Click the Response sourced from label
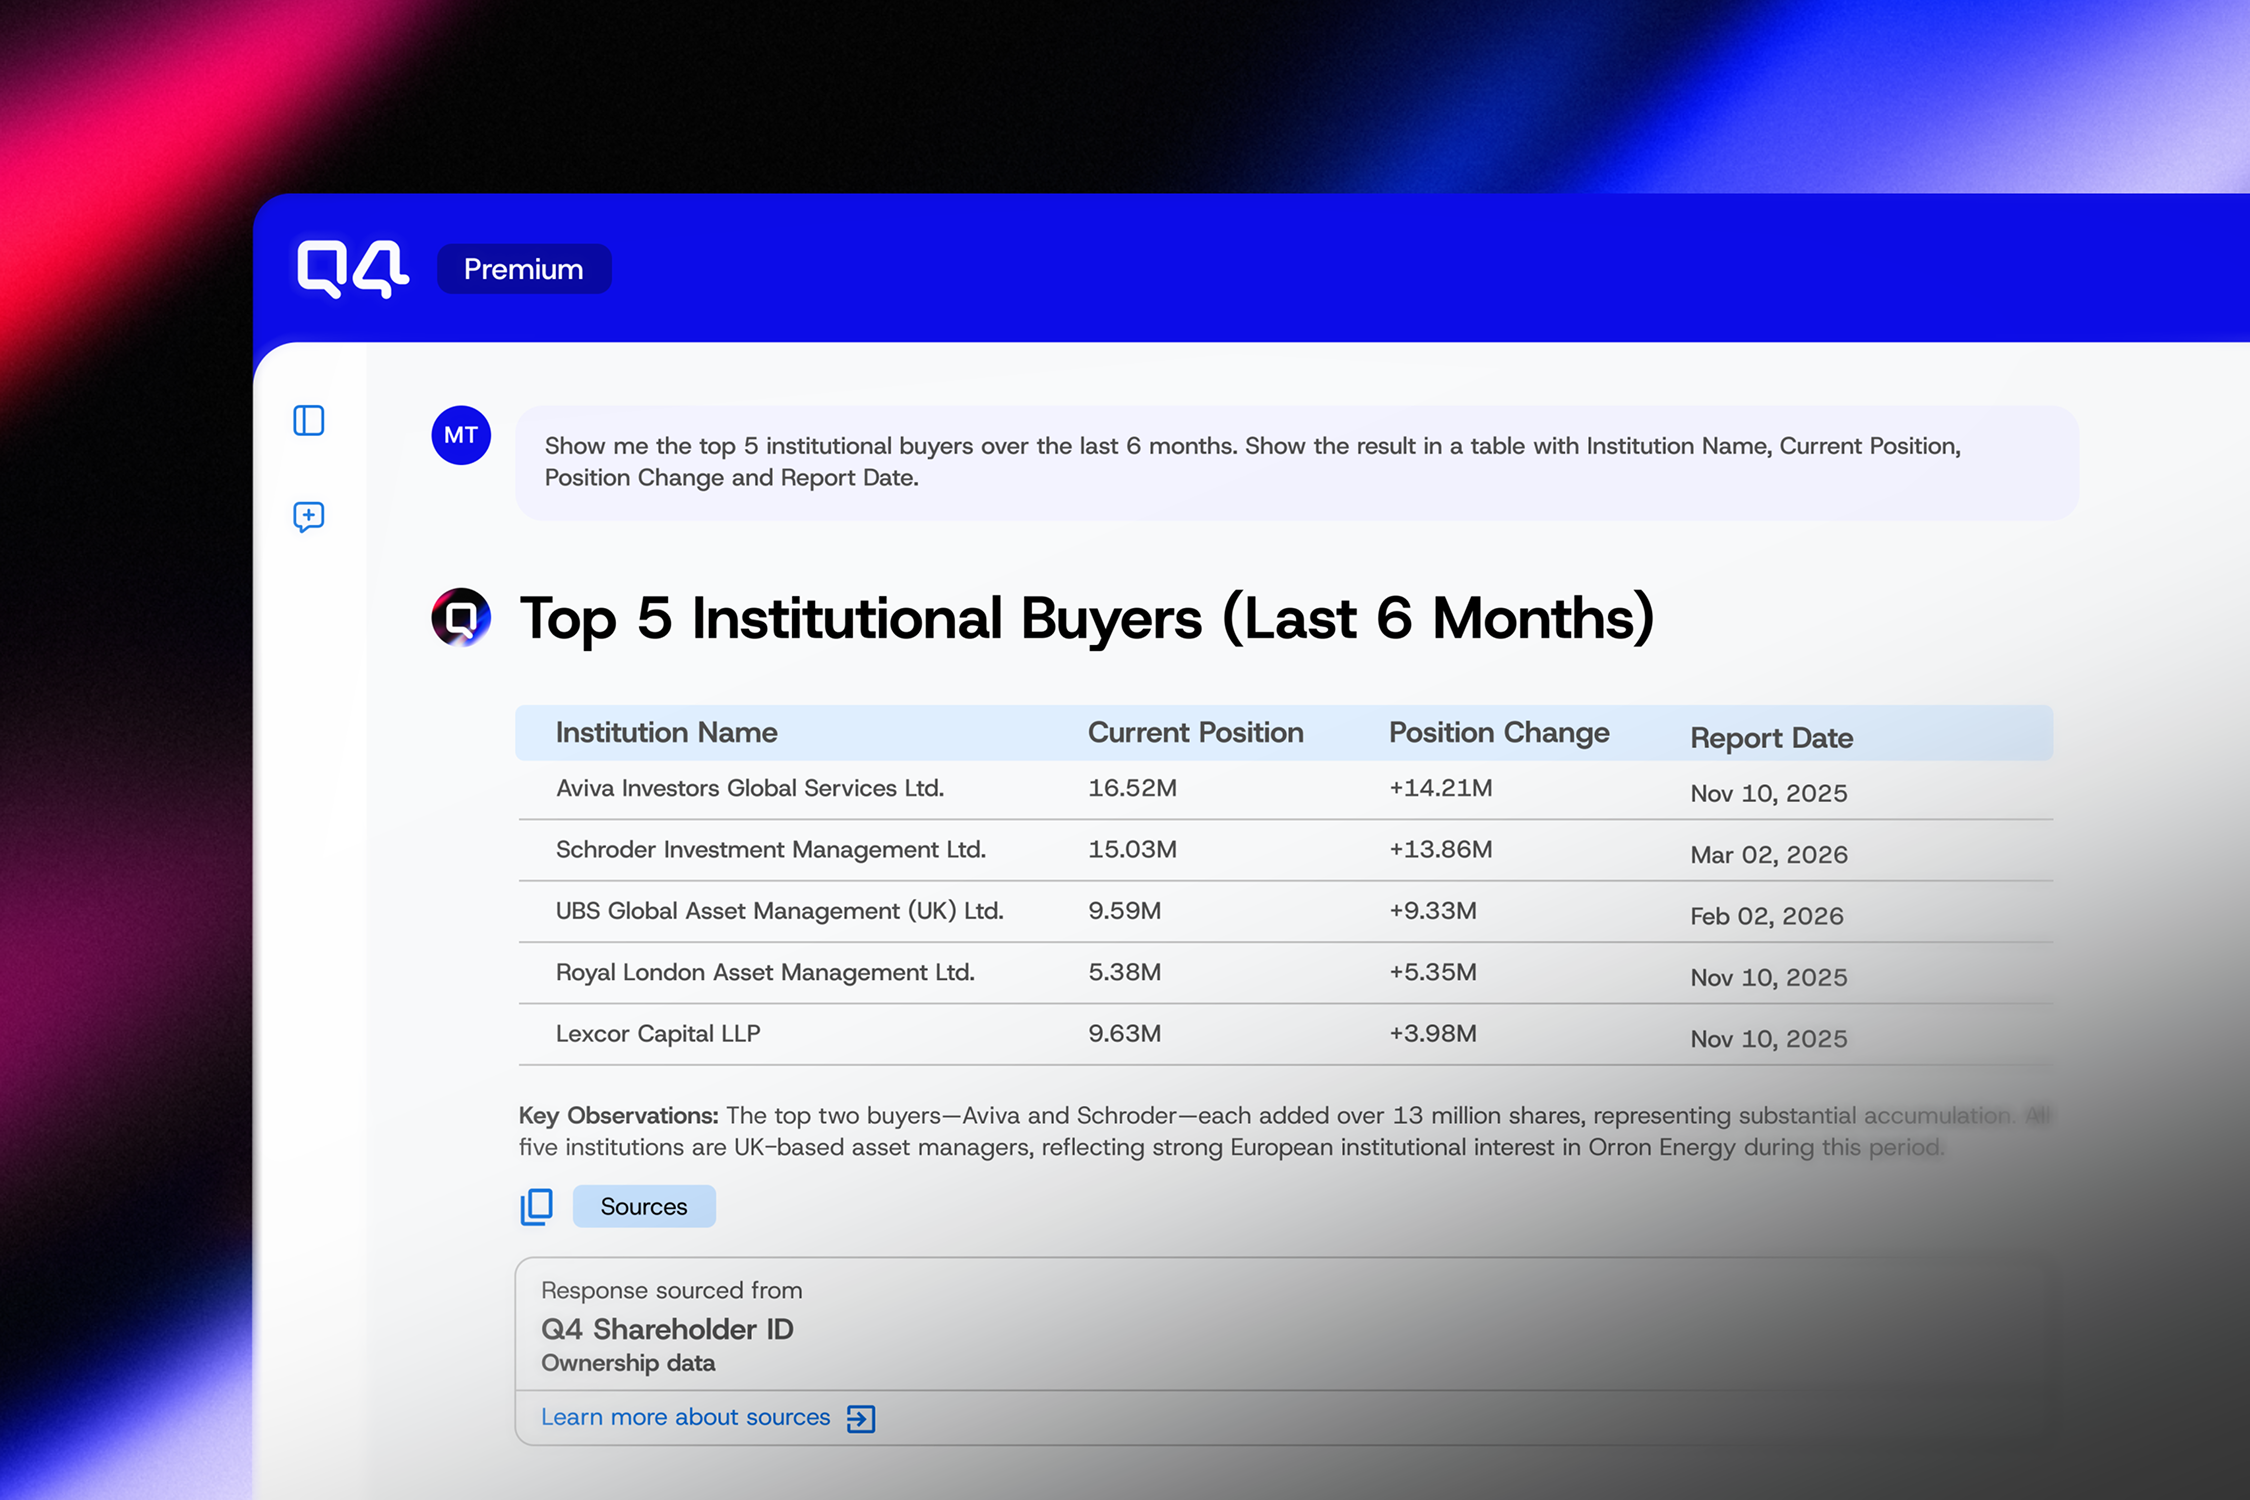Screen dimensions: 2250x1500 [x=672, y=1290]
